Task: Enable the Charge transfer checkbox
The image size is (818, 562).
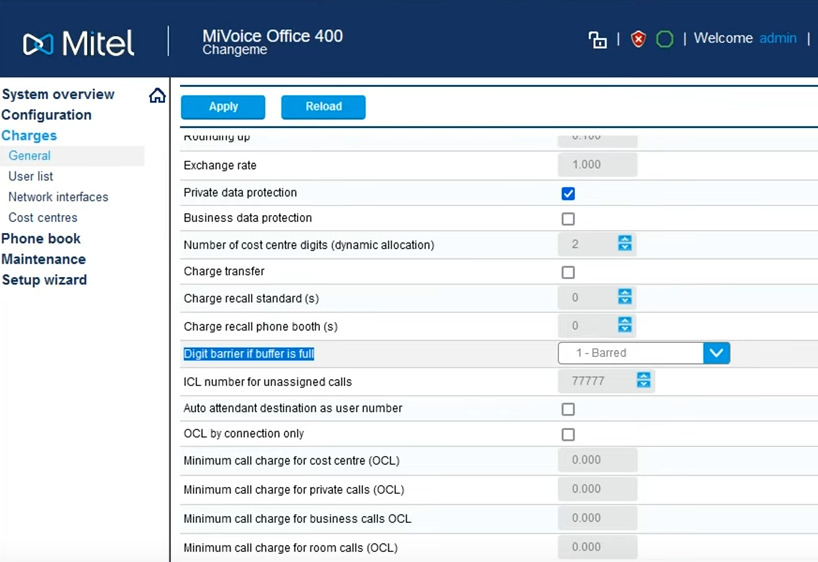Action: click(x=568, y=272)
